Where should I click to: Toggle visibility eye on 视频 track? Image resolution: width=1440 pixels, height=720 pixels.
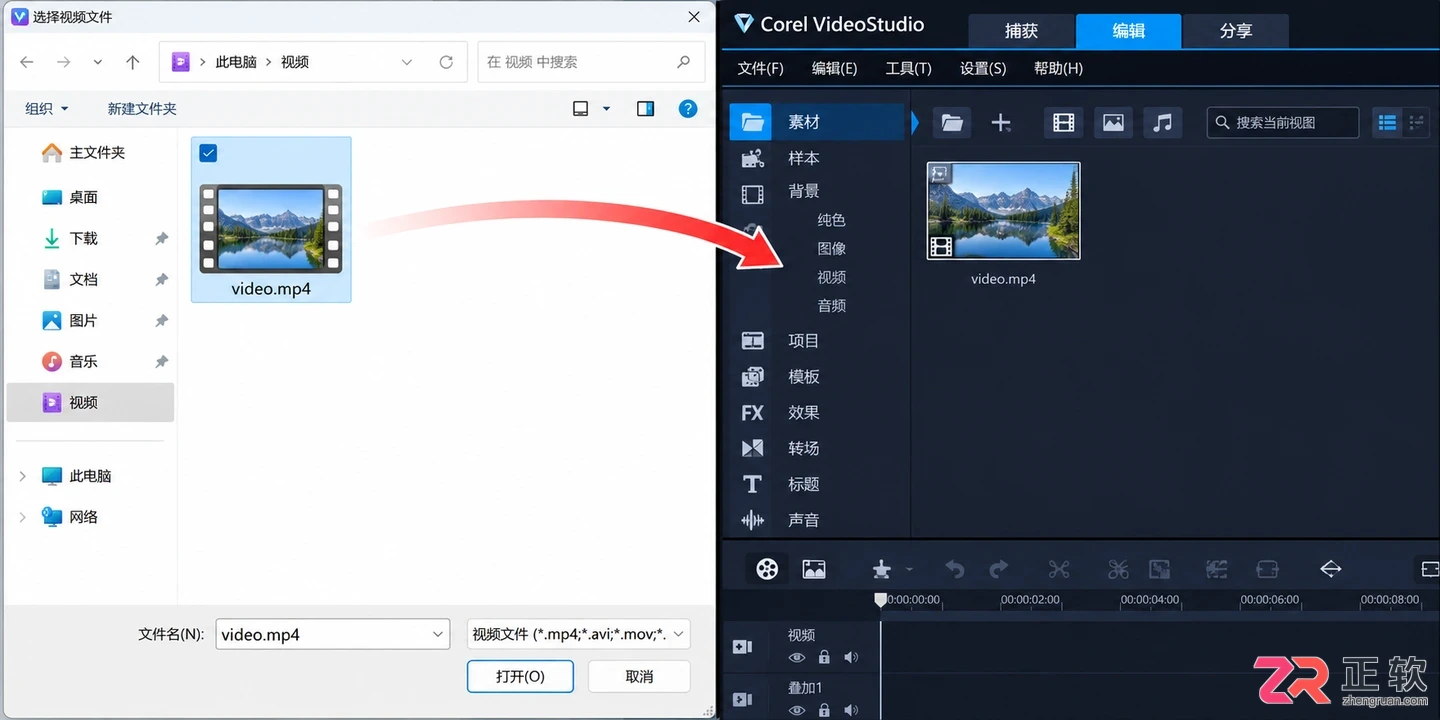click(797, 657)
